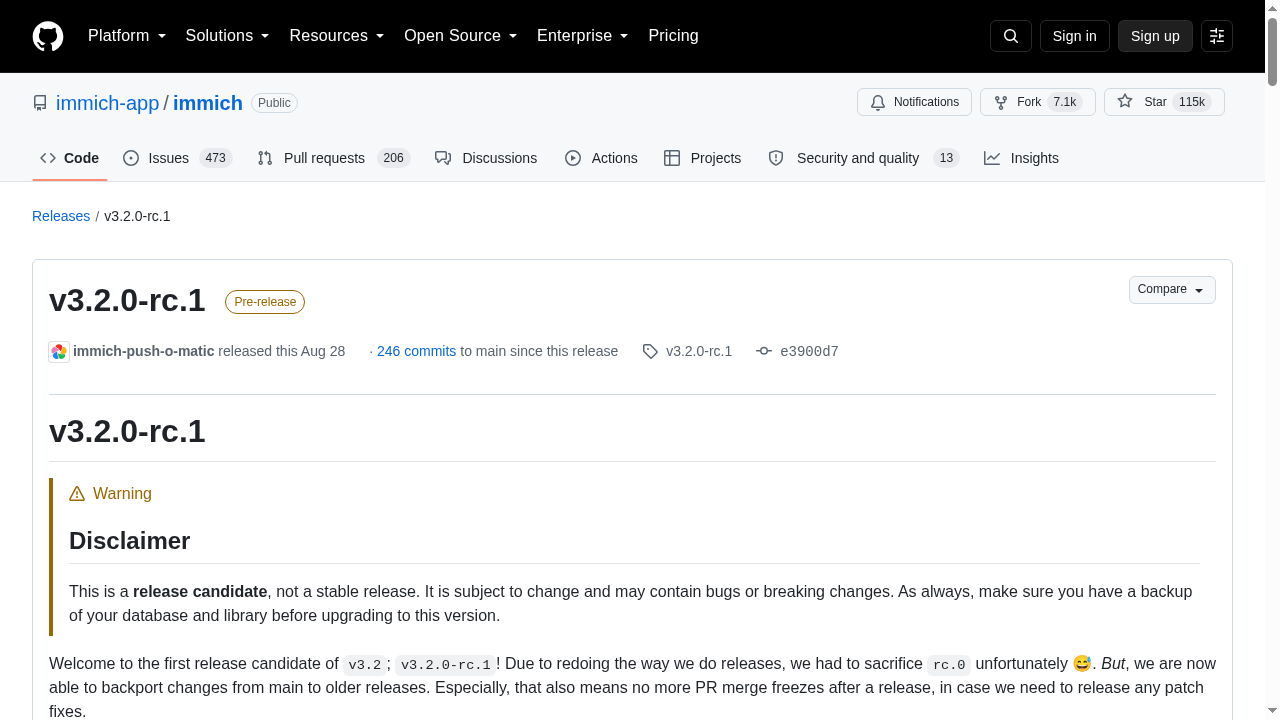Click the page vertical scrollbar thumb
Screen dimensions: 1280x720
coord(1272,50)
